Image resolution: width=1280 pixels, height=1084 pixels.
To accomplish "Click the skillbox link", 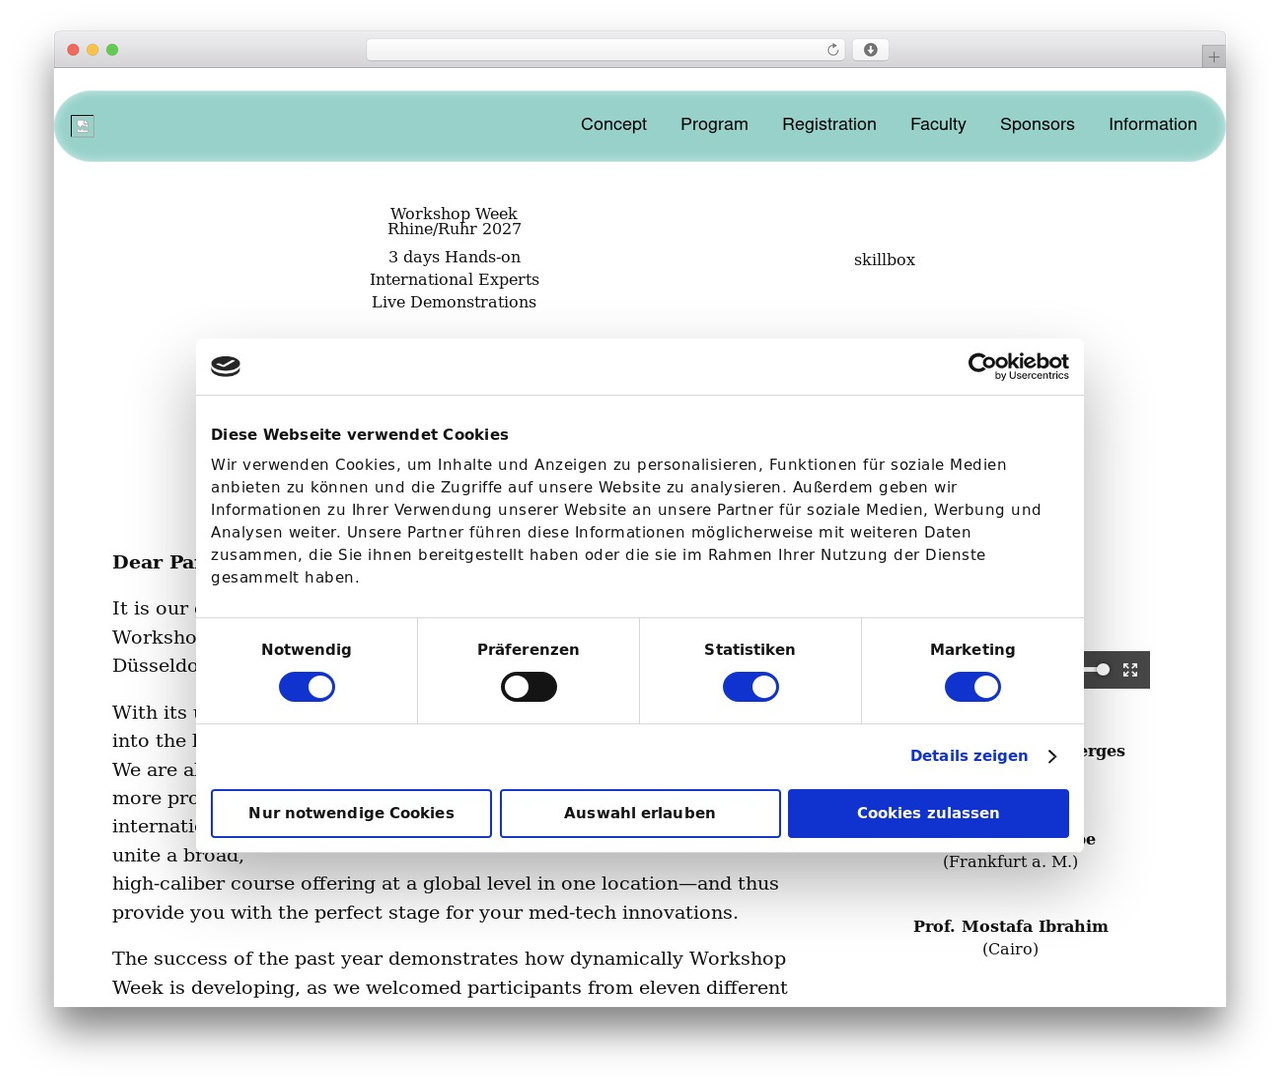I will click(884, 260).
